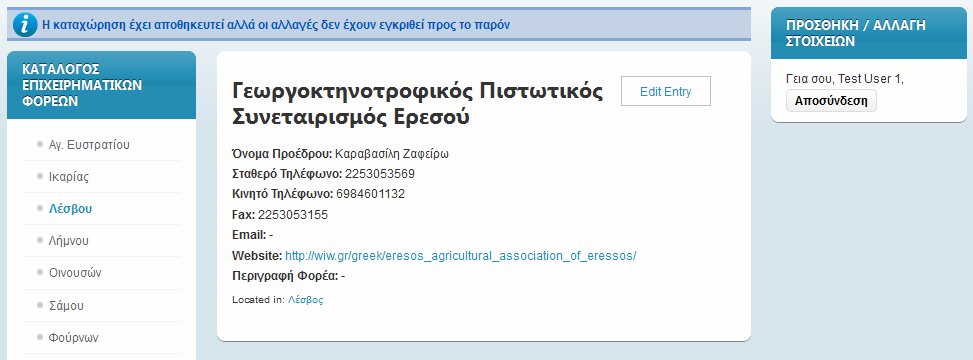This screenshot has width=973, height=360.
Task: Open the wiw.gr eressos website link
Action: (x=460, y=256)
